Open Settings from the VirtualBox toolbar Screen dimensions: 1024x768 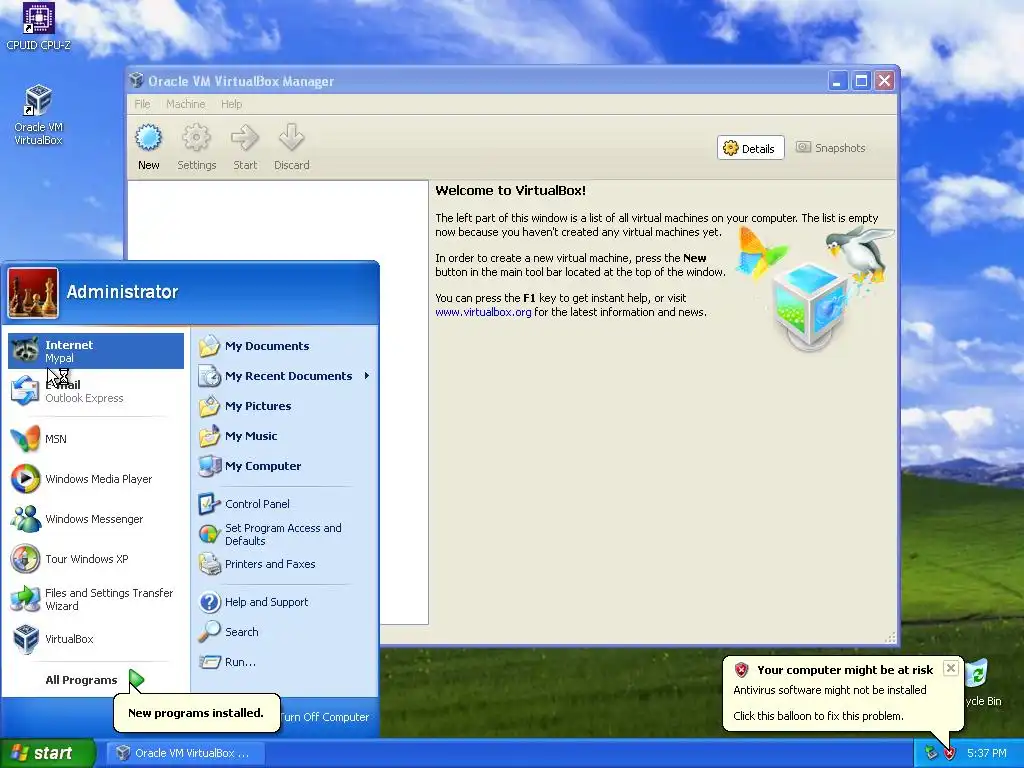coord(197,147)
